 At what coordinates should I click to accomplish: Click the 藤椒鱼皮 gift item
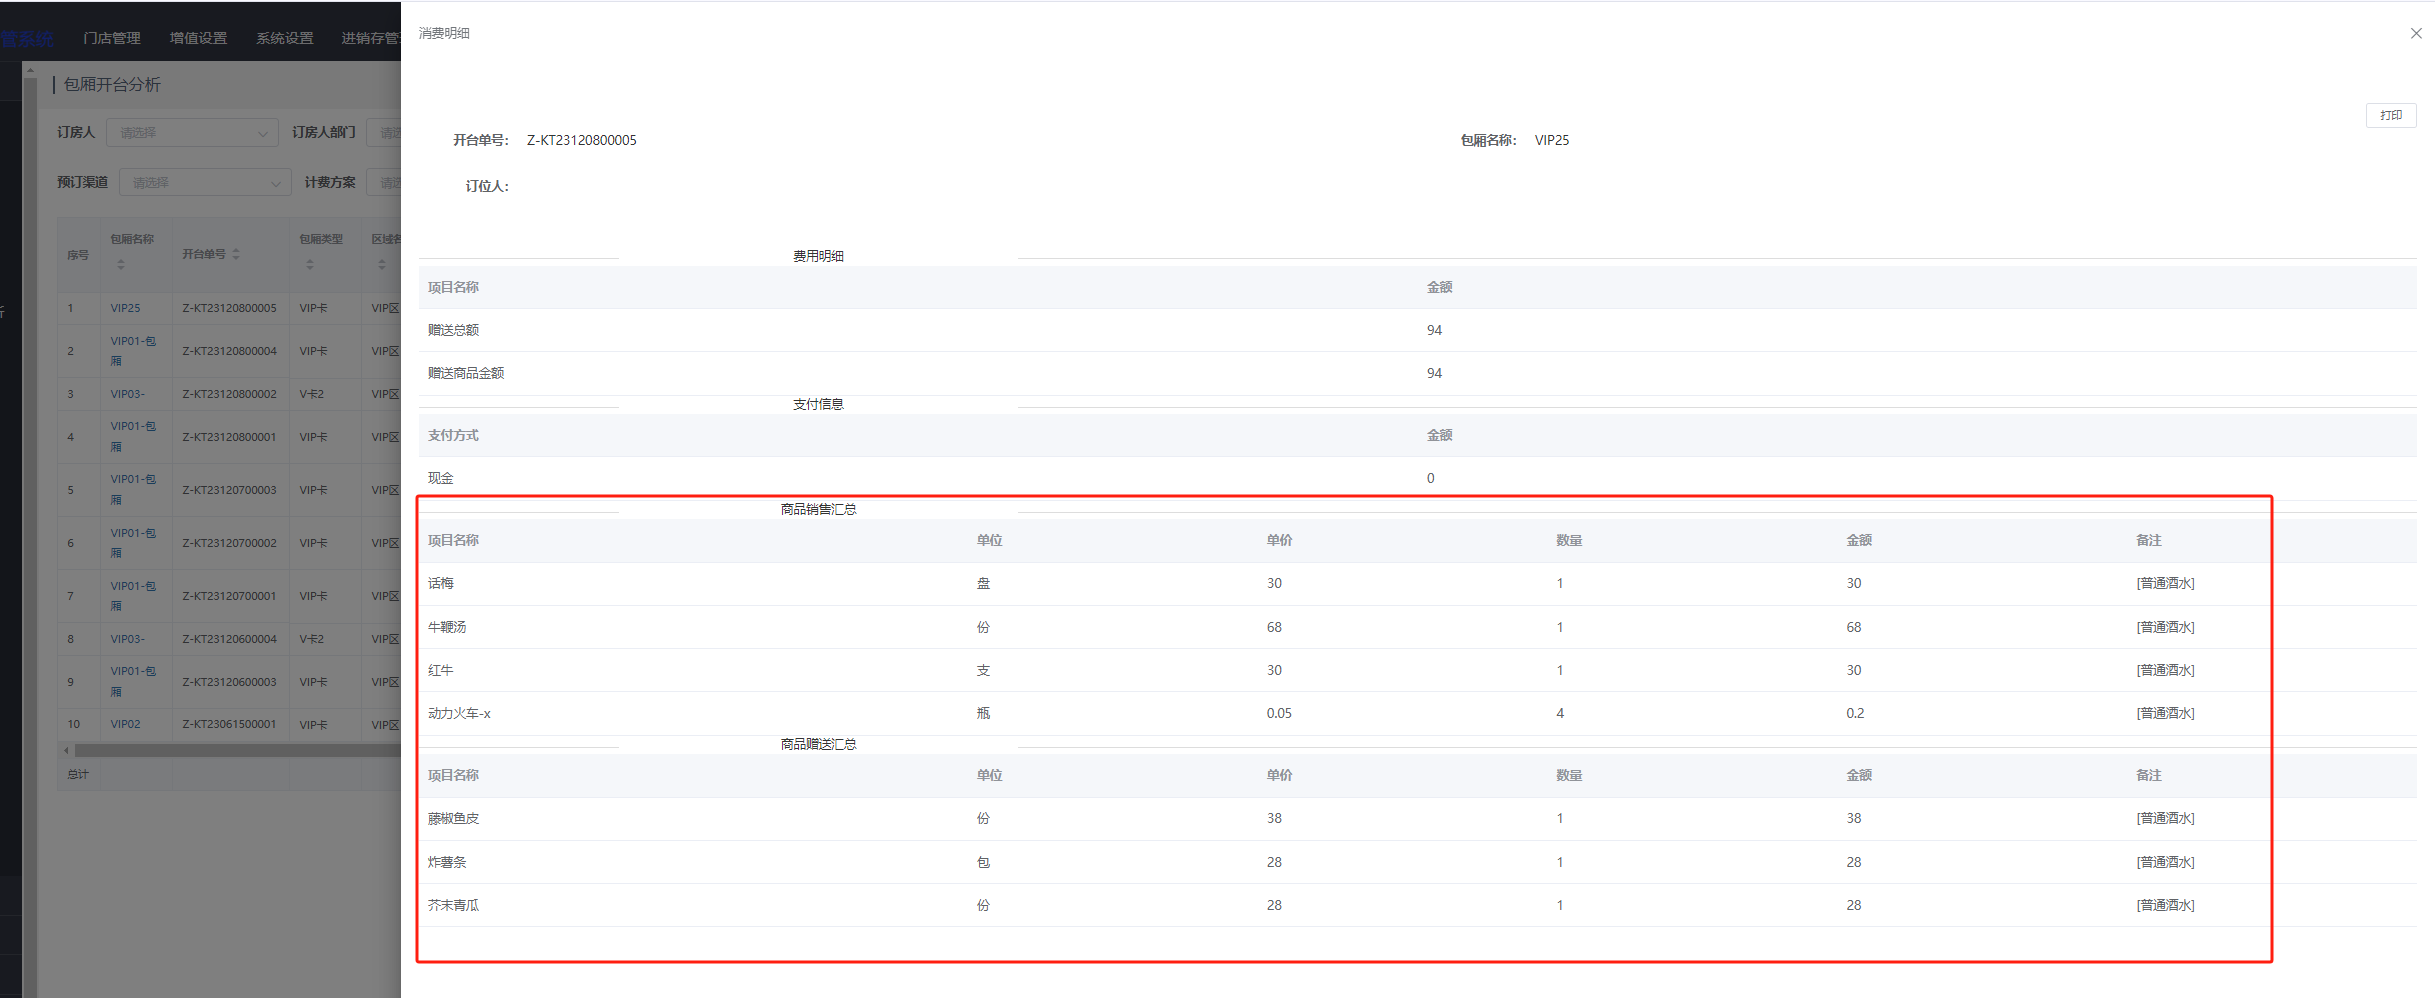[454, 818]
